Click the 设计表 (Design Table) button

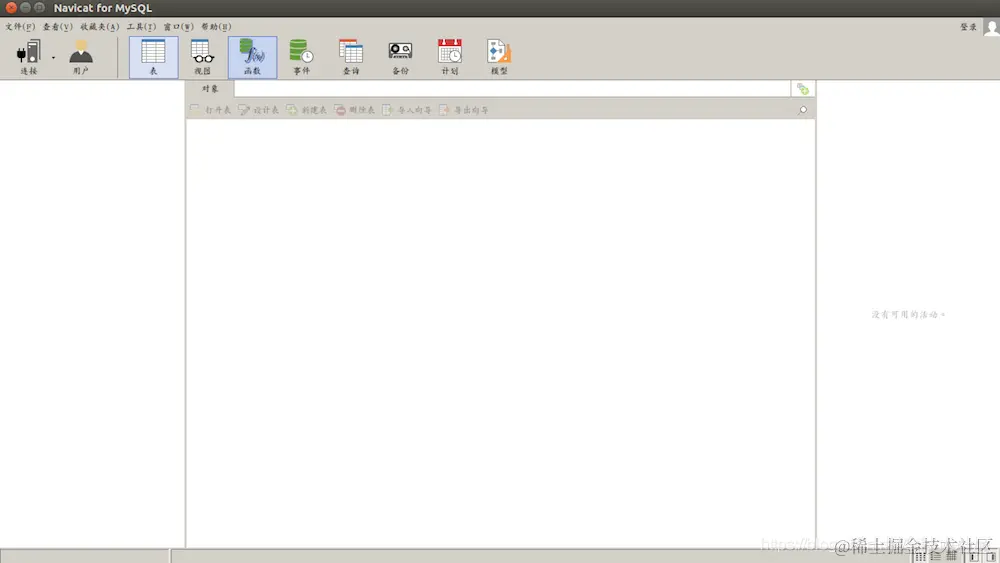pos(259,110)
